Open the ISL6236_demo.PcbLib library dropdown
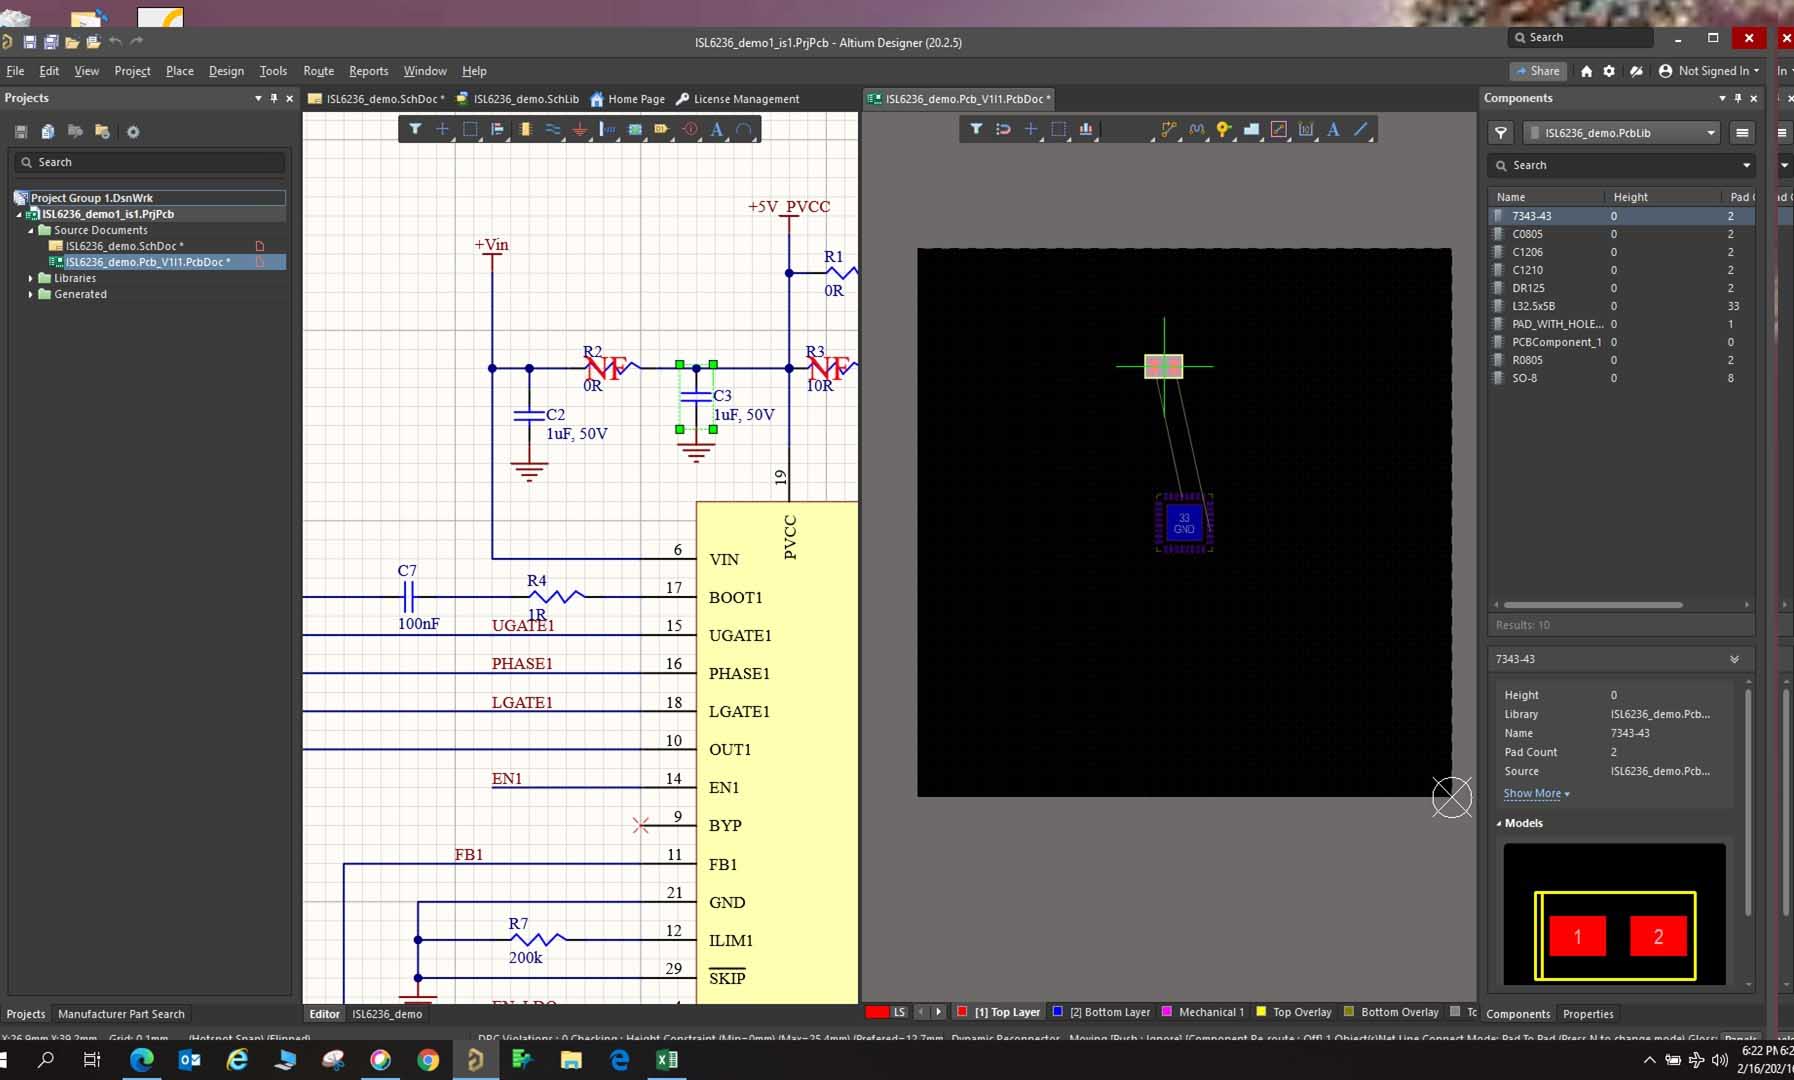This screenshot has height=1080, width=1794. click(x=1710, y=133)
